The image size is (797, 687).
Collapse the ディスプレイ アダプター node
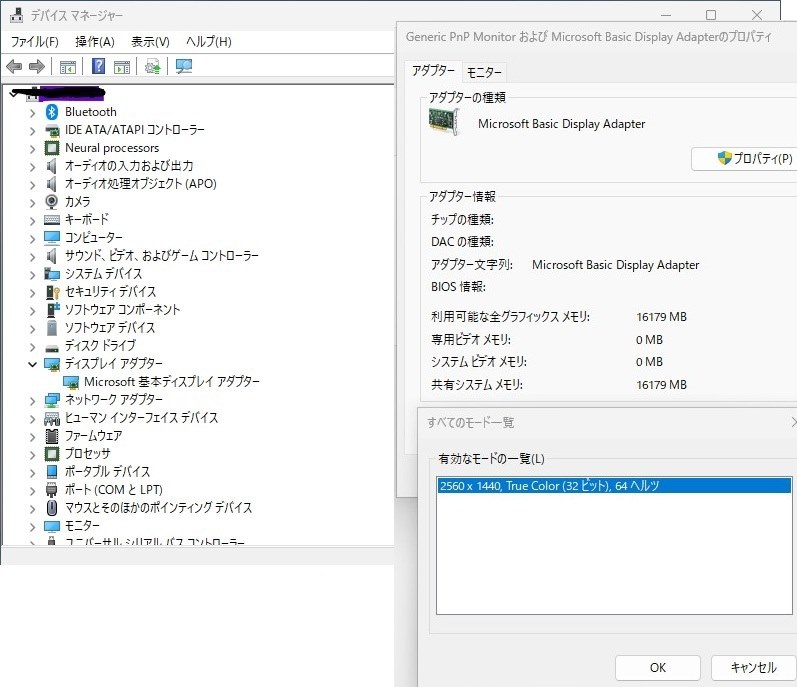[33, 364]
